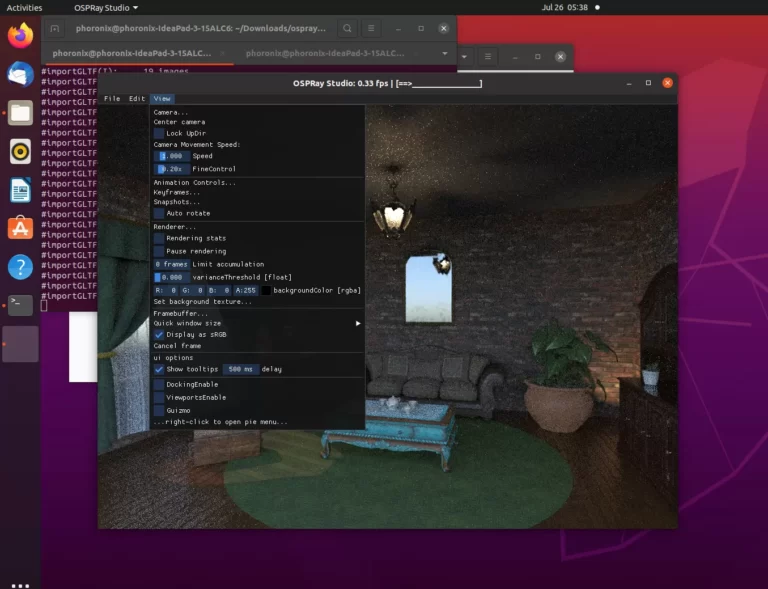Click Set background texture...

coord(202,301)
